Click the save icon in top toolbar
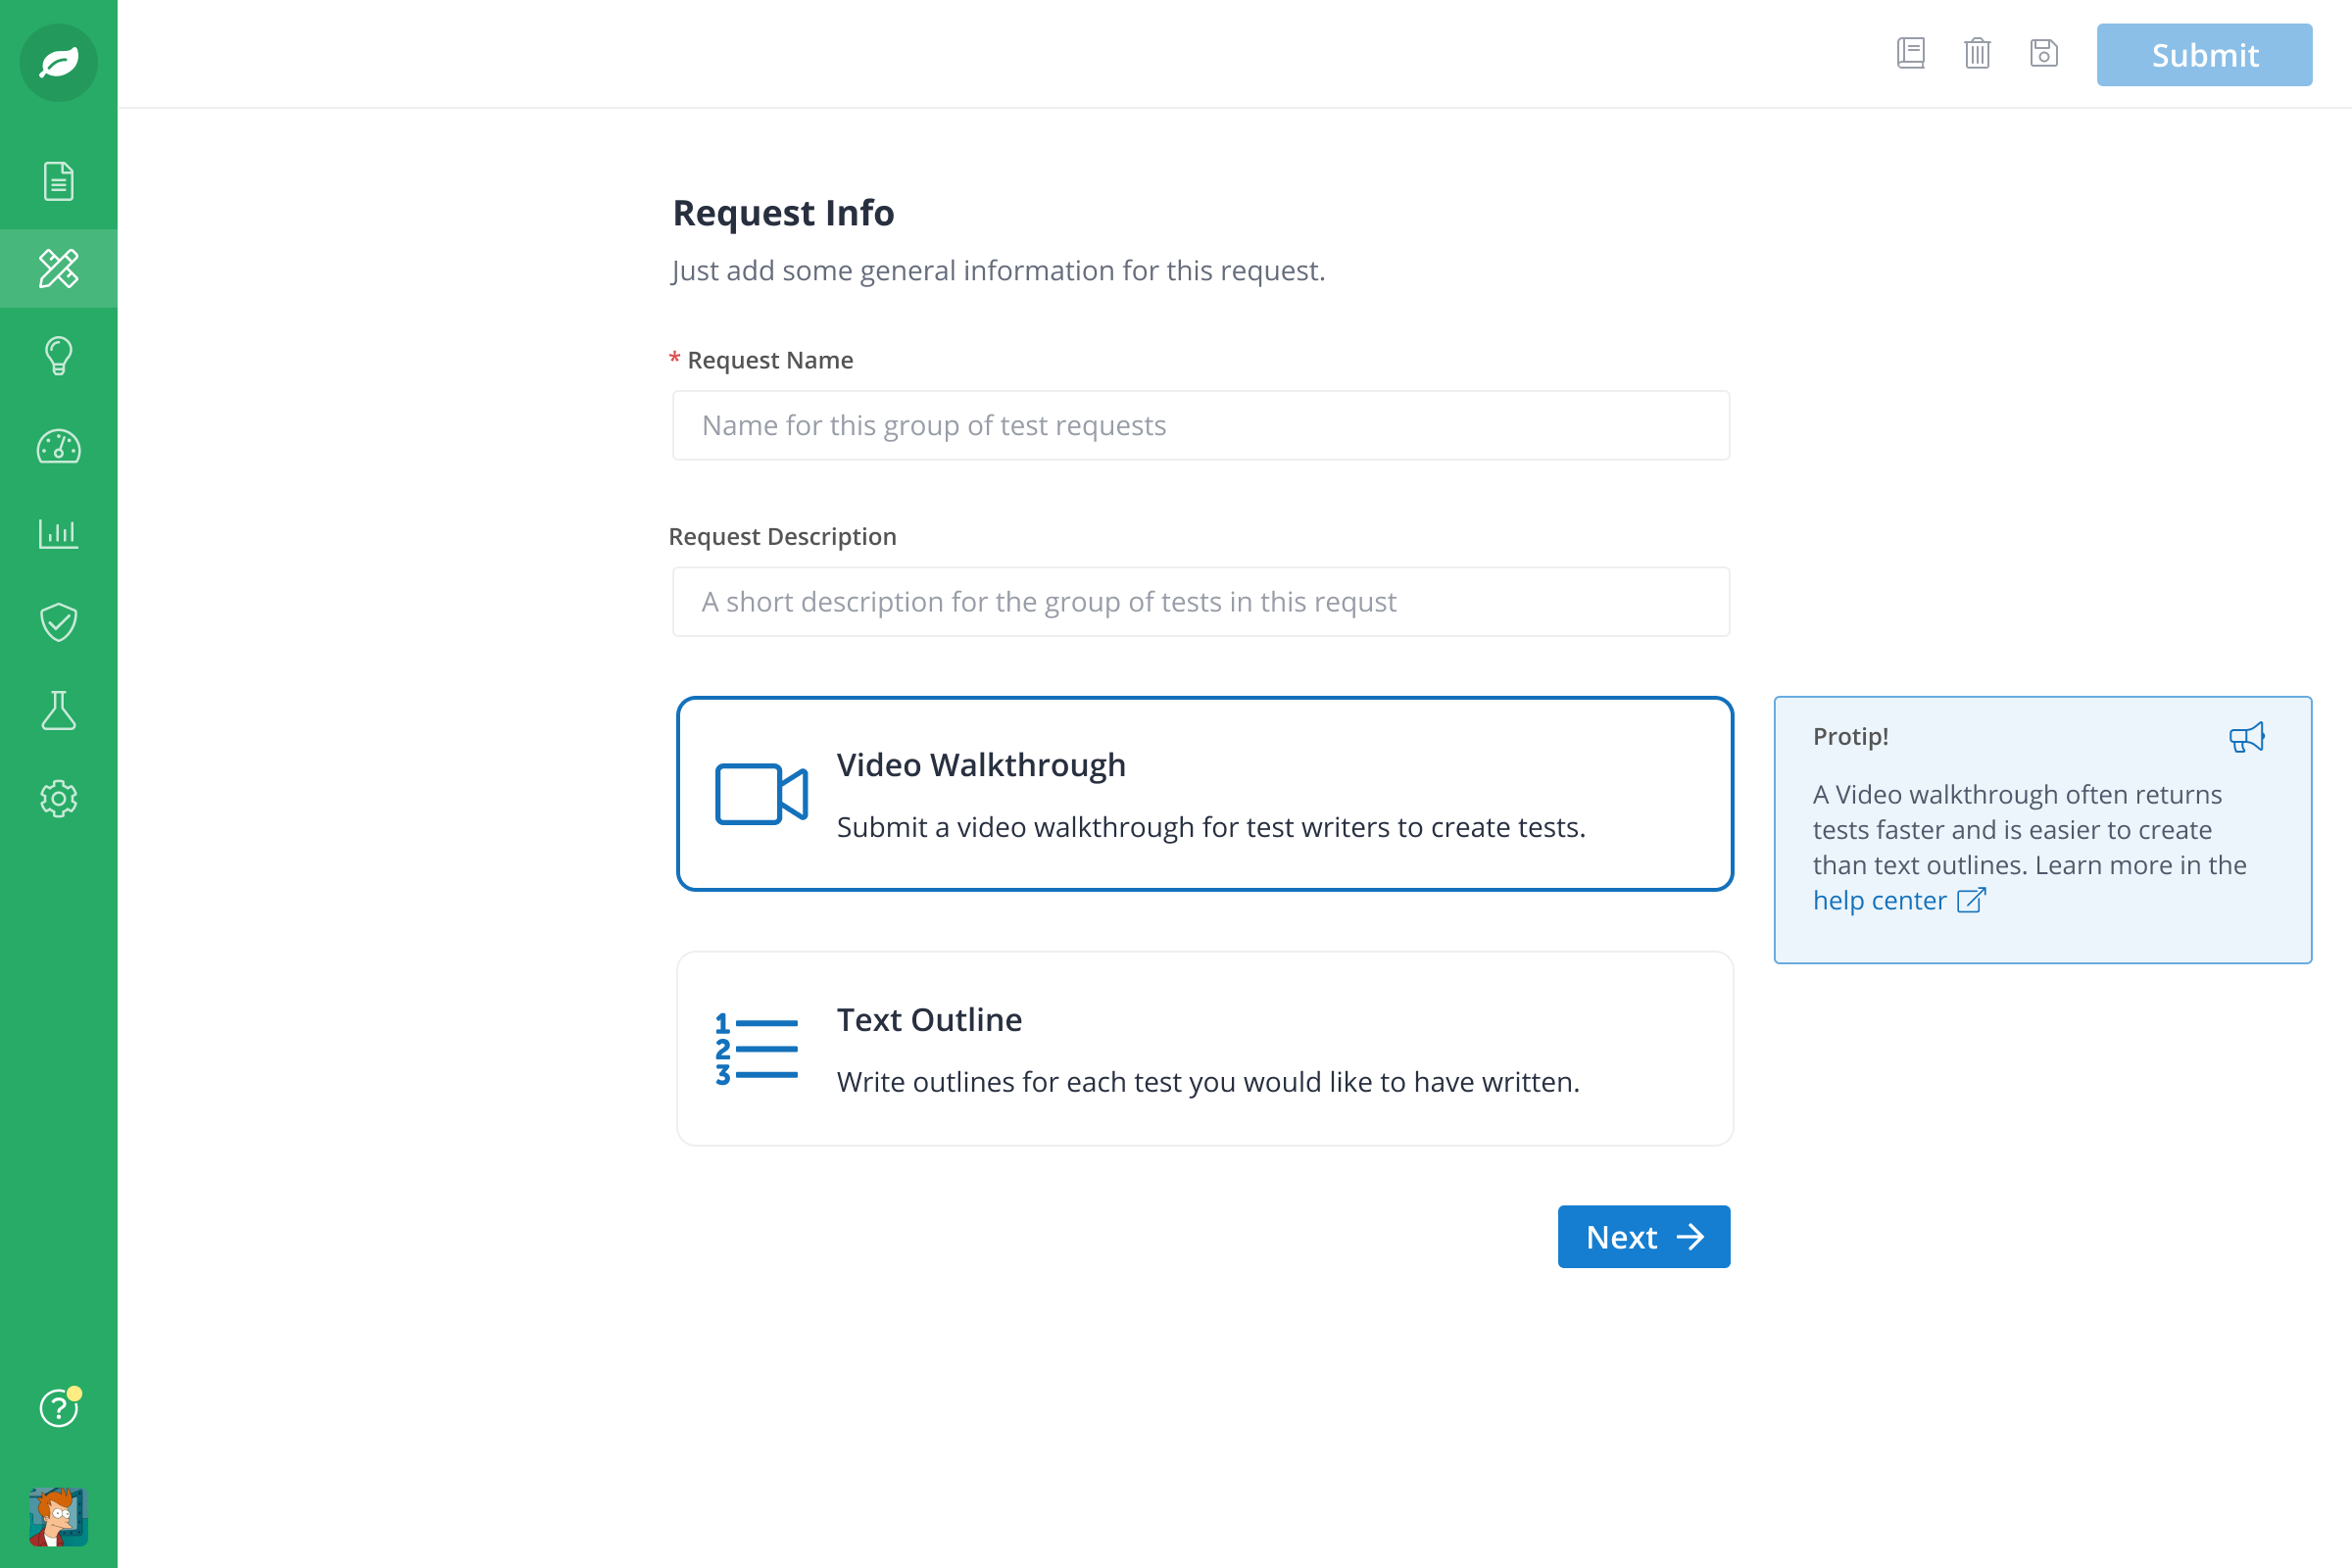The height and width of the screenshot is (1568, 2352). click(2044, 53)
